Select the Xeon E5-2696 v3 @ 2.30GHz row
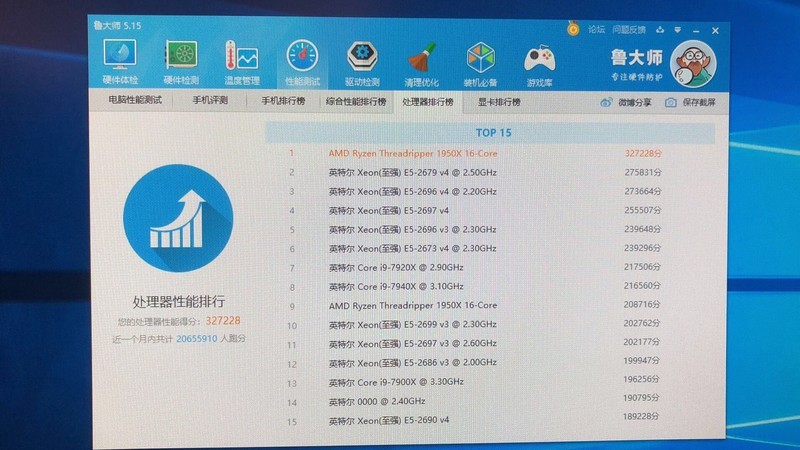 [x=476, y=230]
